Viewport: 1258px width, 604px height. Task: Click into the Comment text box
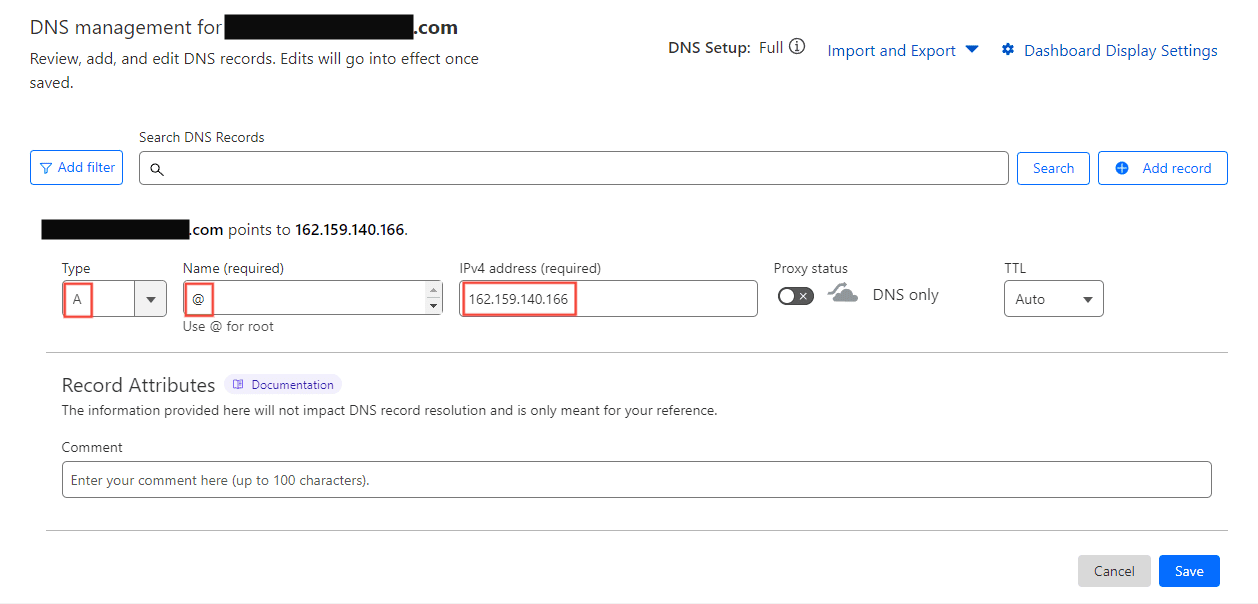636,480
